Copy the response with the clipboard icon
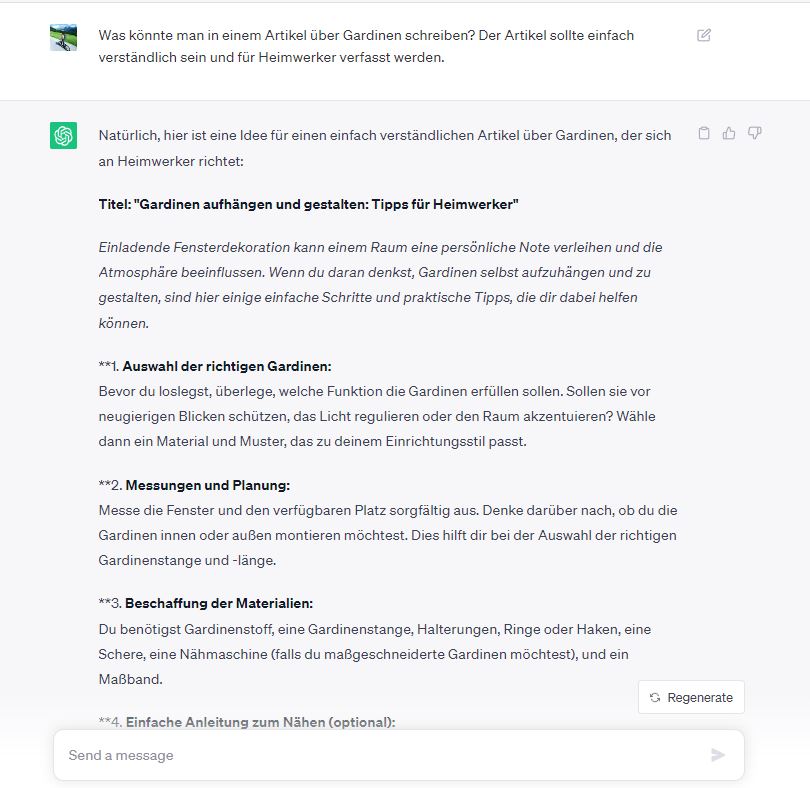 [x=704, y=133]
